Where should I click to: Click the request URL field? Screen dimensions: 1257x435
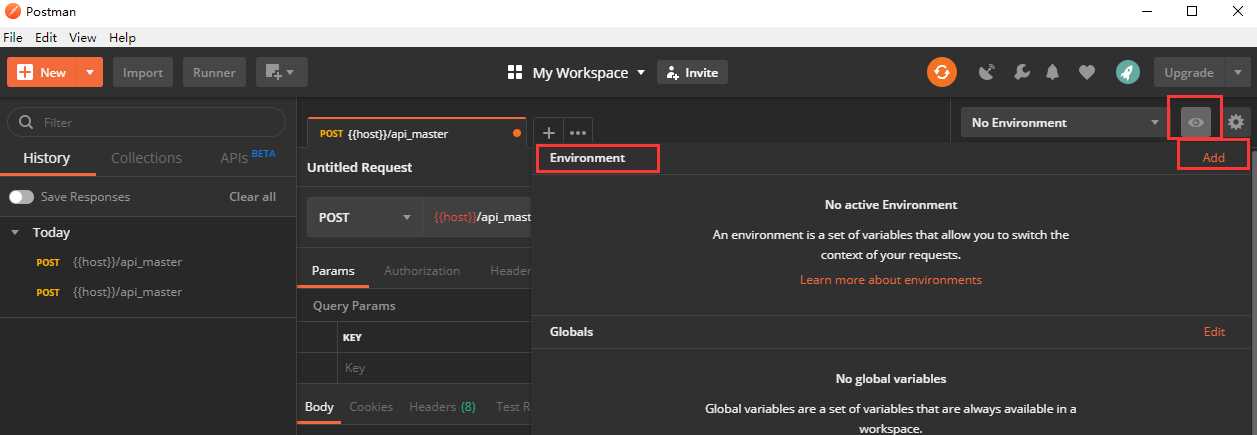click(x=477, y=217)
